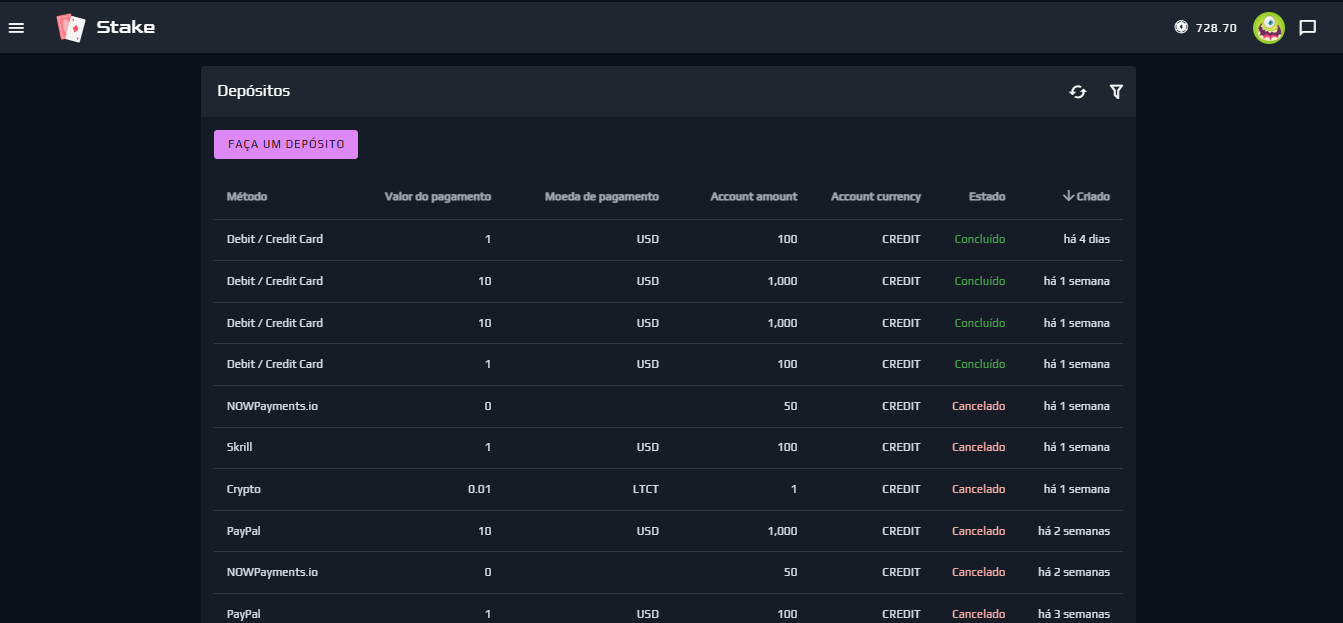Click the Stake playing cards logo
Viewport: 1343px width, 623px height.
click(x=71, y=28)
